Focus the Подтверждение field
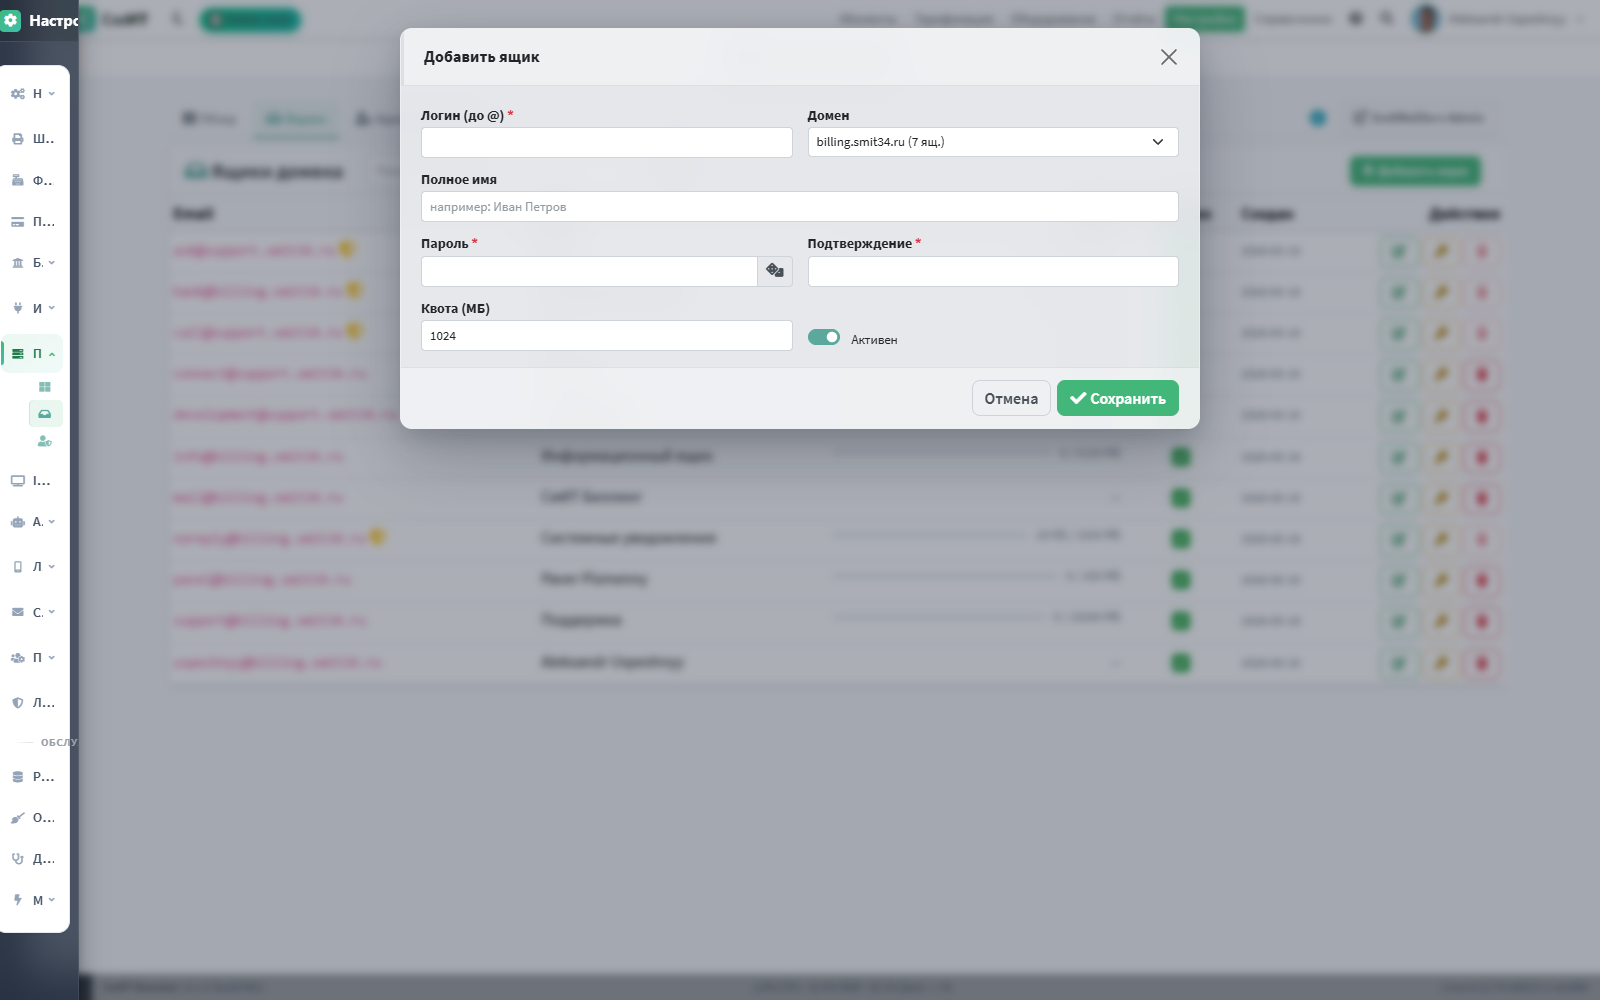The image size is (1600, 1000). coord(993,271)
